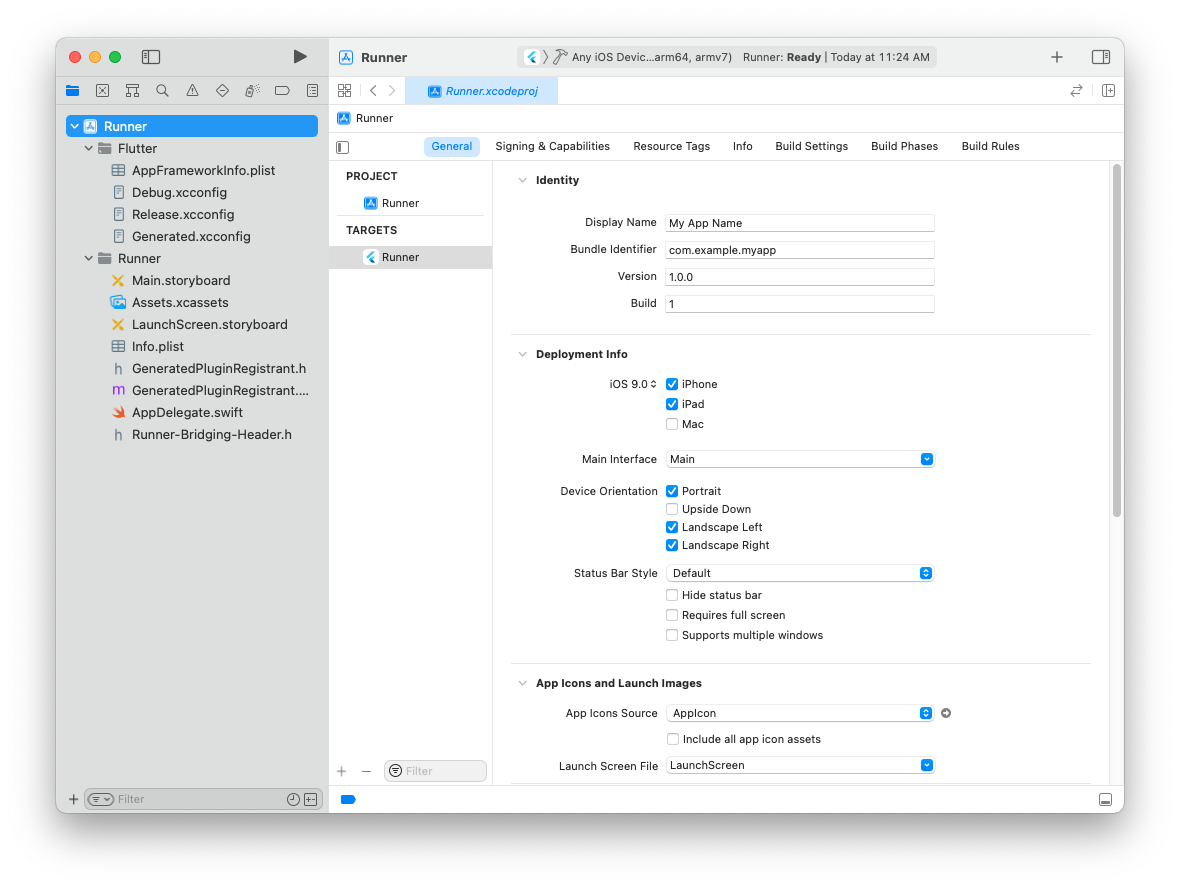
Task: Open the Issue navigator warning triangle
Action: pyautogui.click(x=192, y=90)
